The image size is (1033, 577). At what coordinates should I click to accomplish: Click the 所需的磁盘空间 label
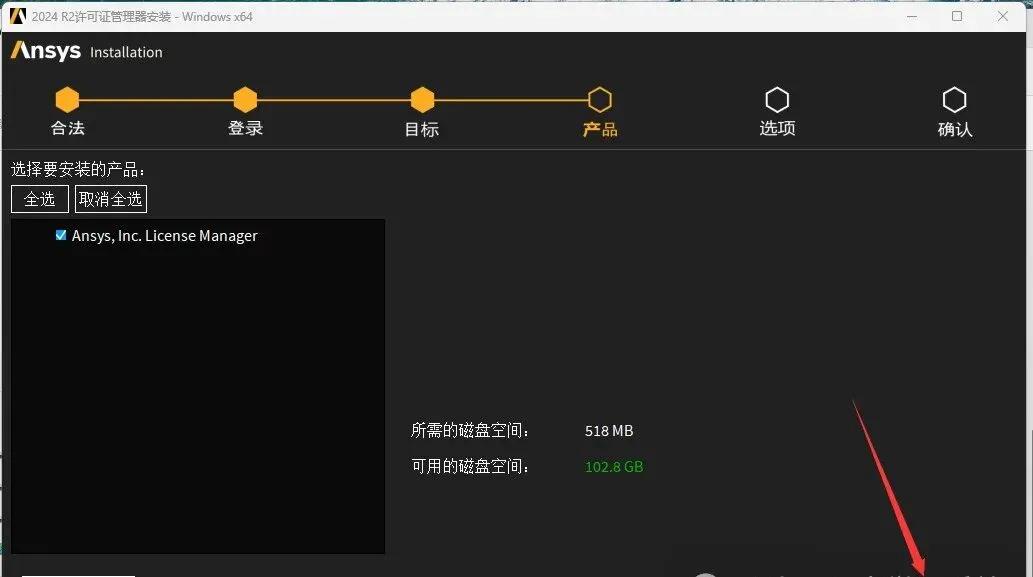pos(470,431)
